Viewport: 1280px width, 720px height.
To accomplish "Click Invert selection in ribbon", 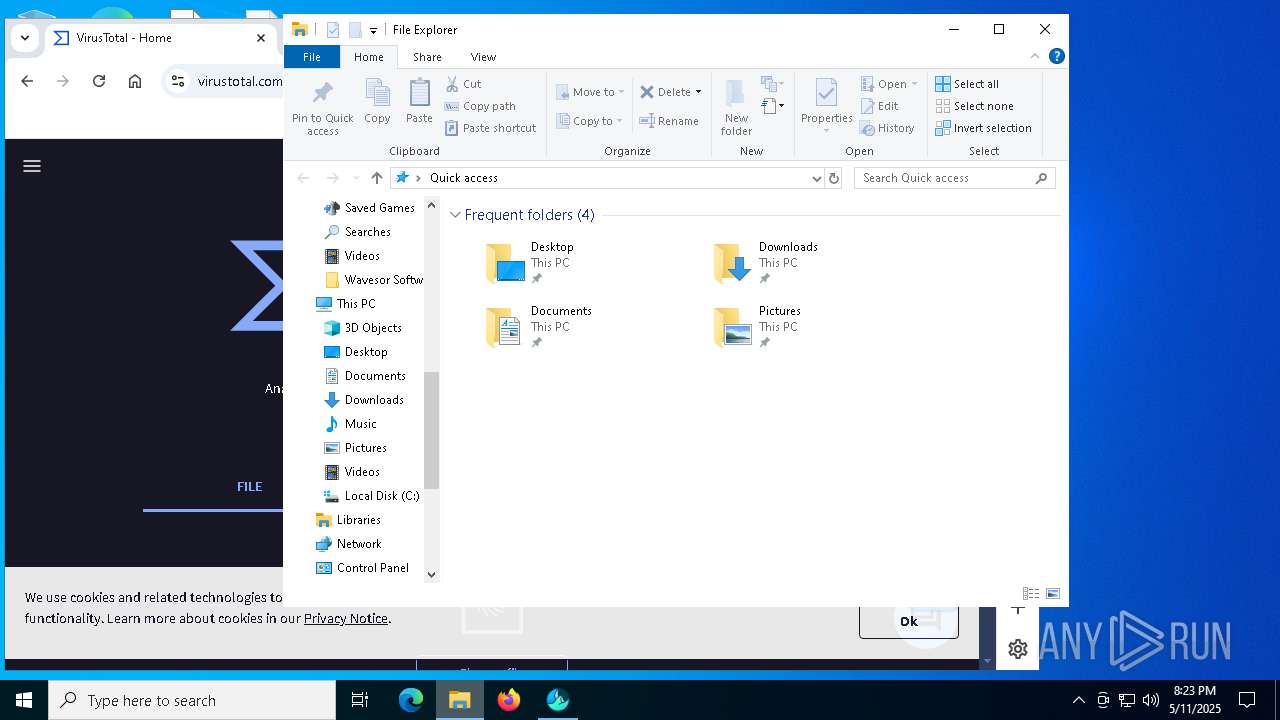I will (983, 128).
